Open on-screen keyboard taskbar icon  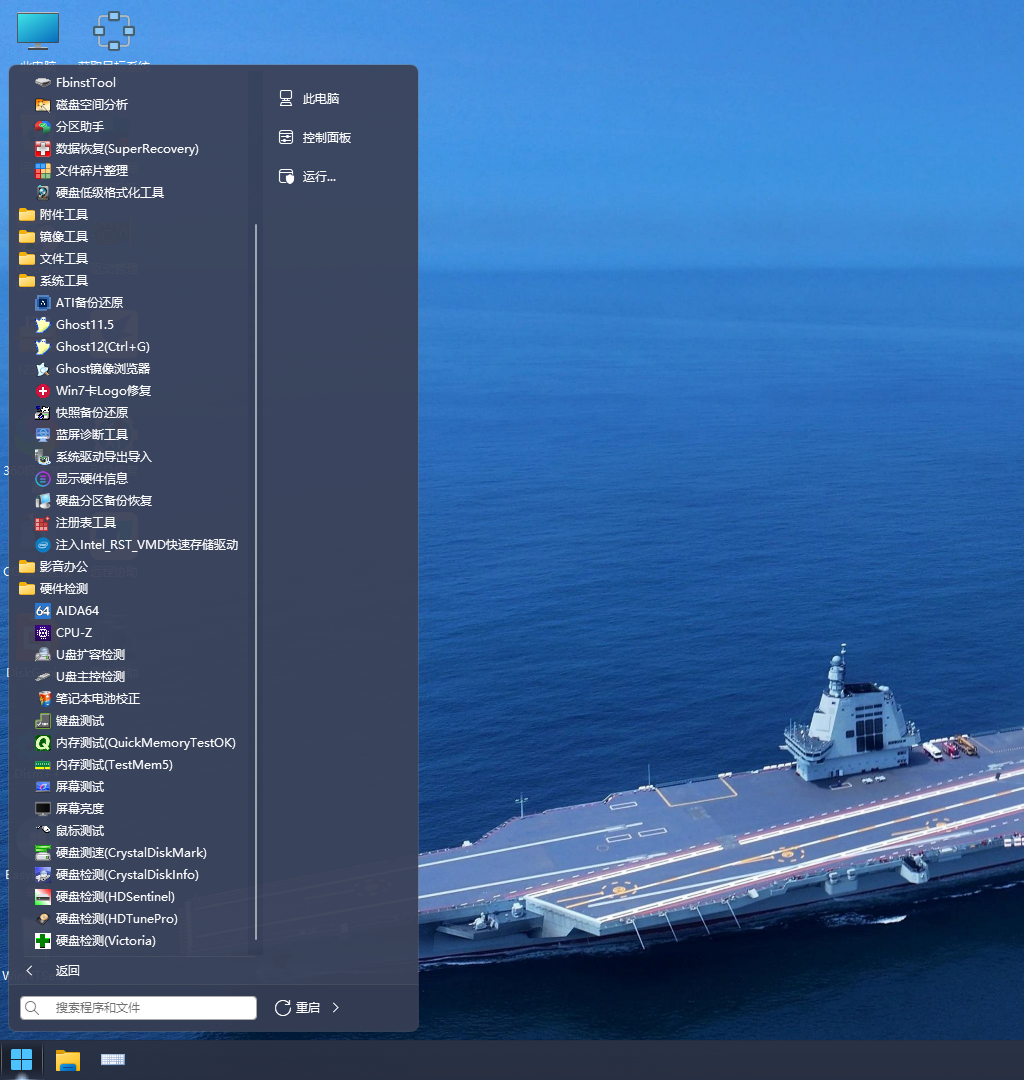point(113,1060)
